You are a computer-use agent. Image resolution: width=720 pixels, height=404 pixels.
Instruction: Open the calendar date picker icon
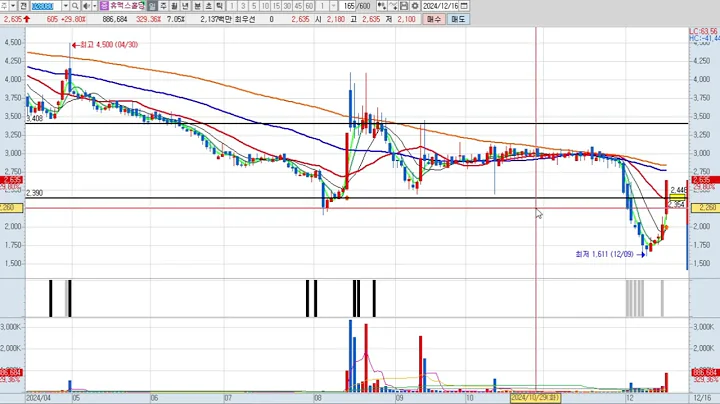[464, 6]
